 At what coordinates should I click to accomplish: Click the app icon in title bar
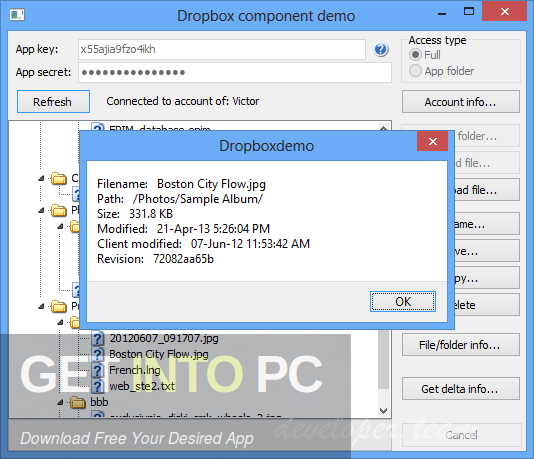click(17, 15)
